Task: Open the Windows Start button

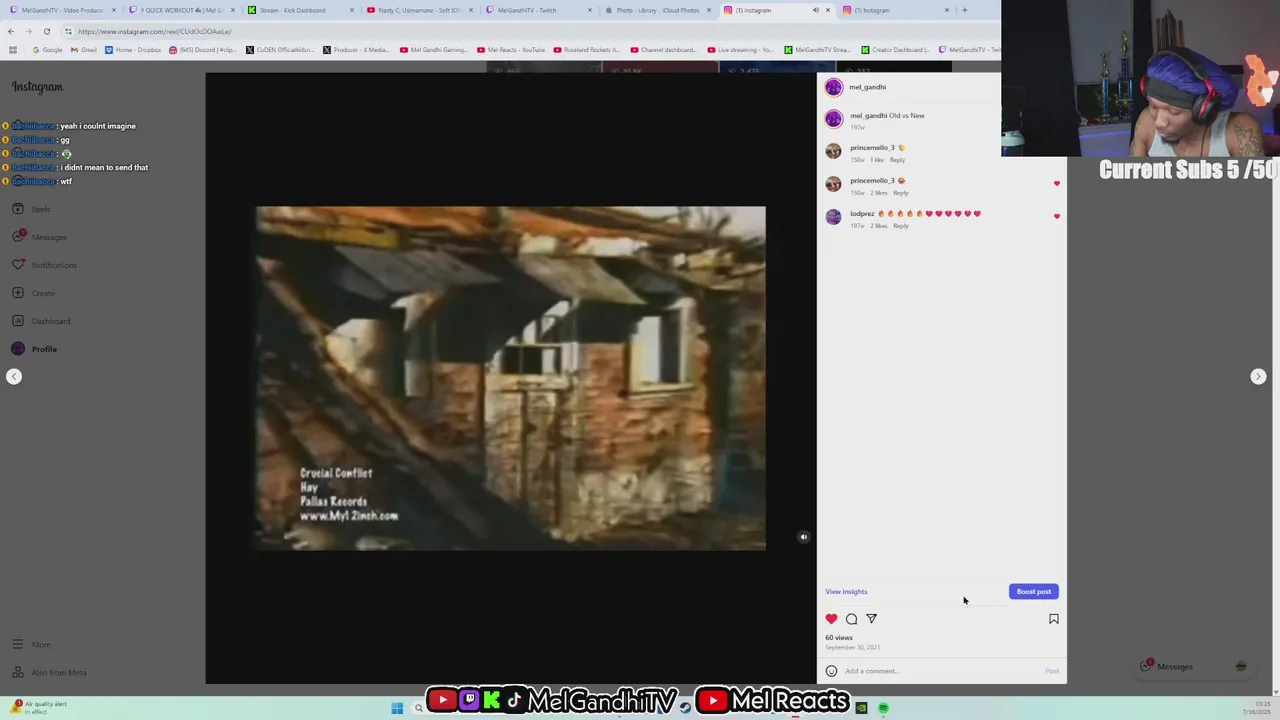Action: point(397,708)
